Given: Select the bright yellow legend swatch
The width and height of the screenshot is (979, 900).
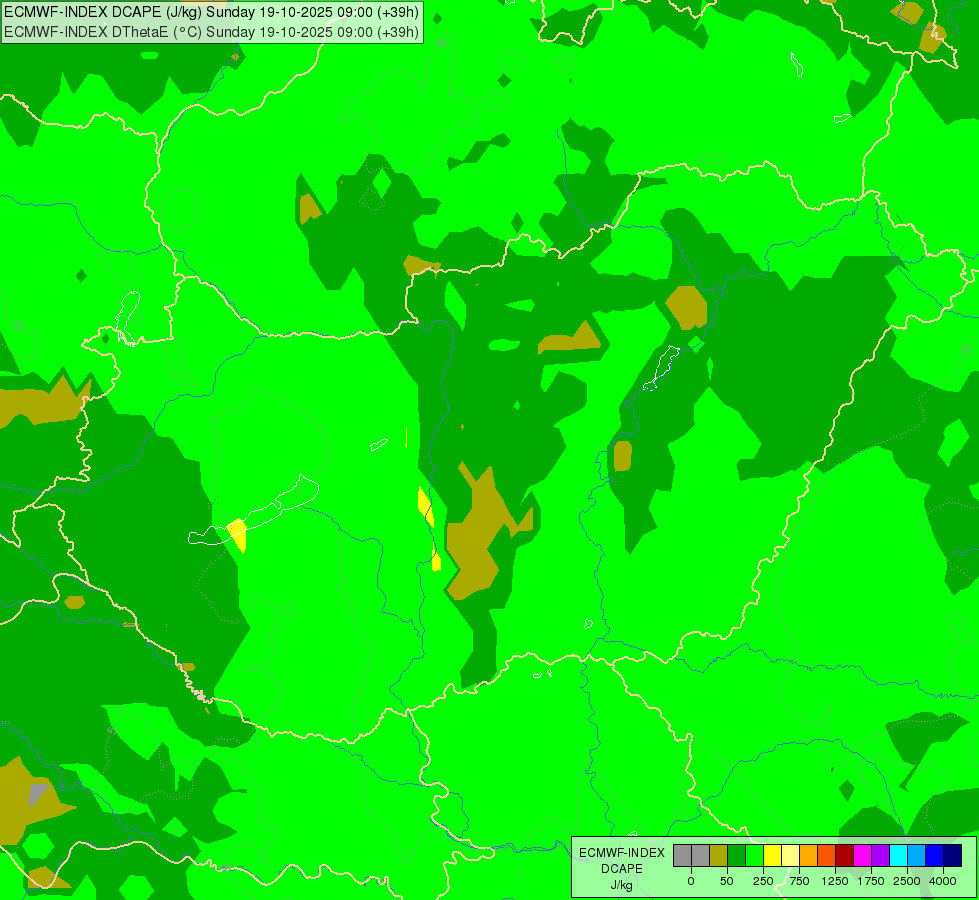Looking at the screenshot, I should 773,856.
